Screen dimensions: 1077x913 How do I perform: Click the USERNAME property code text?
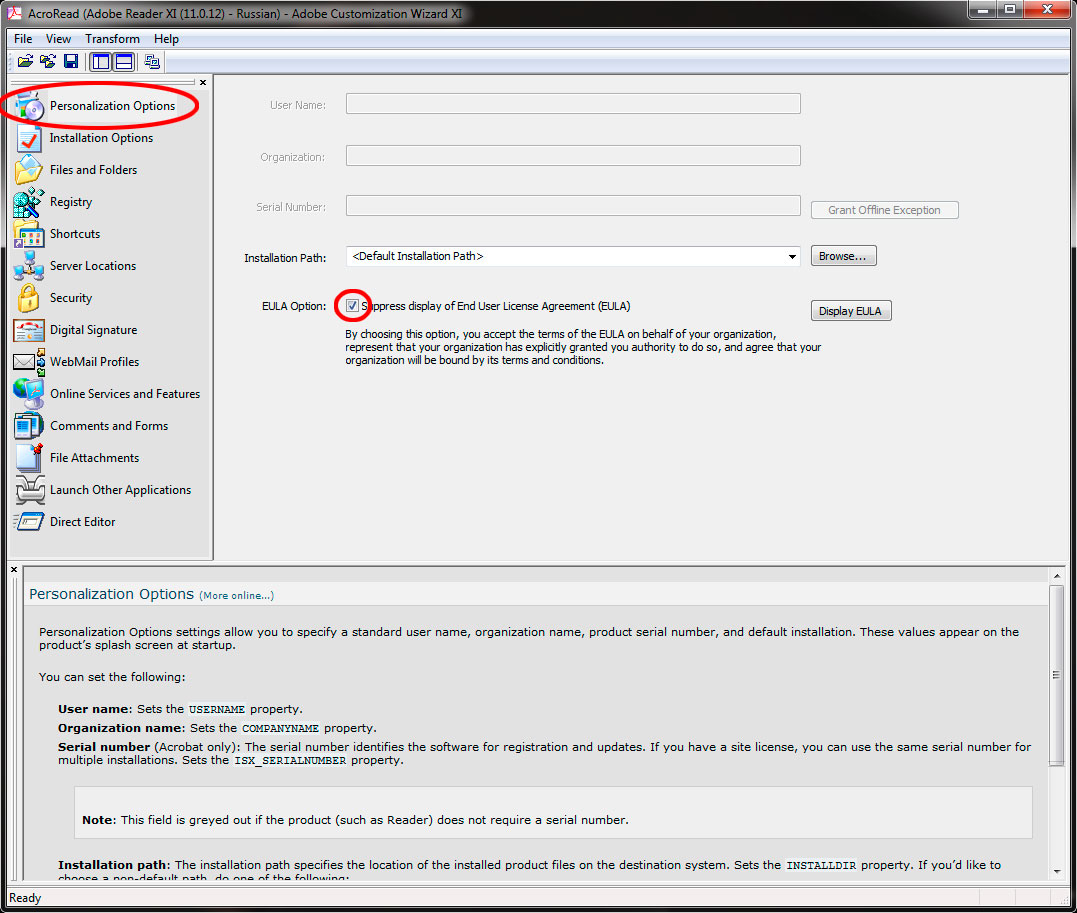(x=217, y=710)
